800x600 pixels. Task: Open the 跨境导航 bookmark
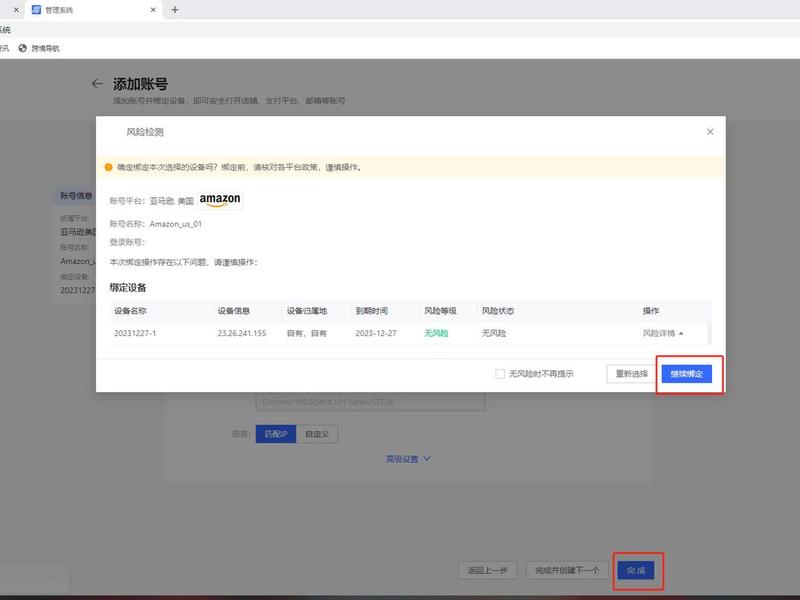(x=39, y=48)
